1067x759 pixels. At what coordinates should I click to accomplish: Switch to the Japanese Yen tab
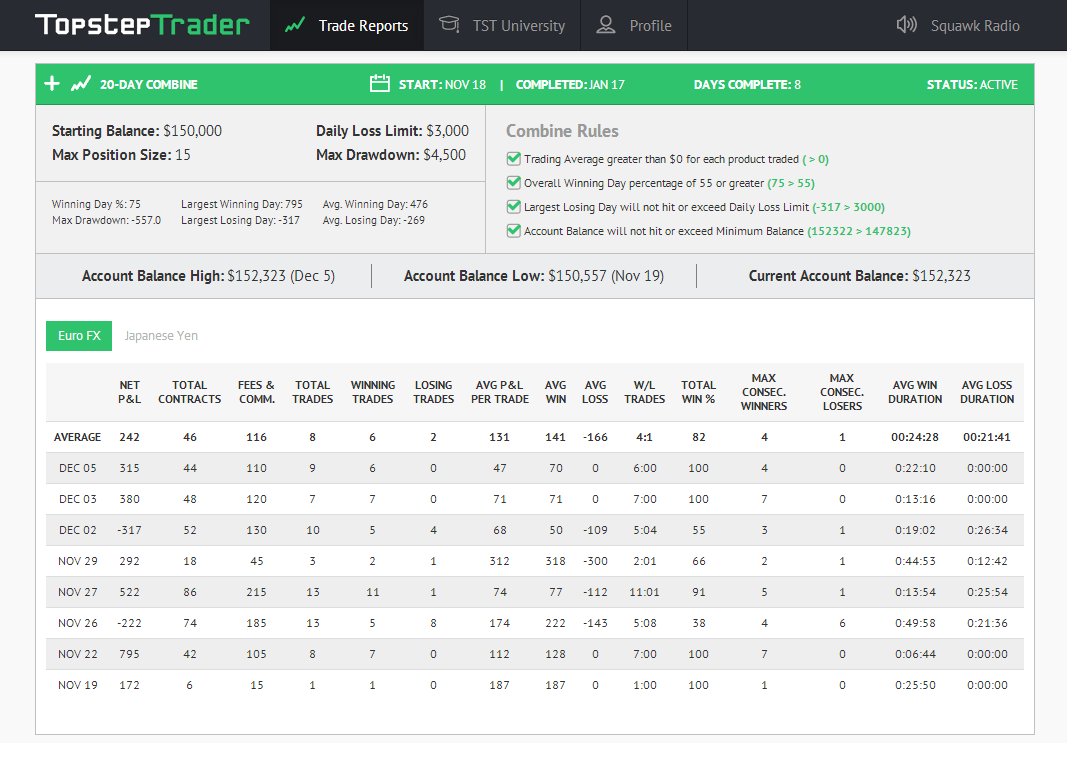(x=161, y=336)
